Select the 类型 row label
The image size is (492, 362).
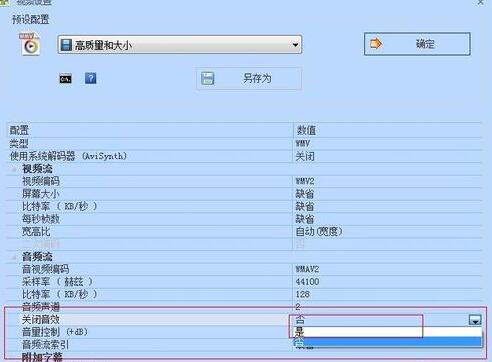(19, 144)
